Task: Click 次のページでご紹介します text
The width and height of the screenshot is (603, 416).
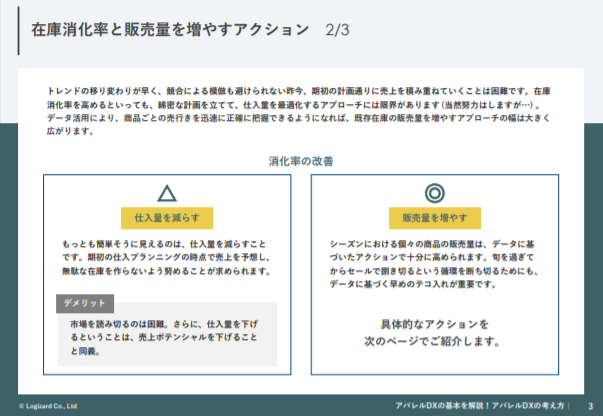Action: click(x=434, y=341)
